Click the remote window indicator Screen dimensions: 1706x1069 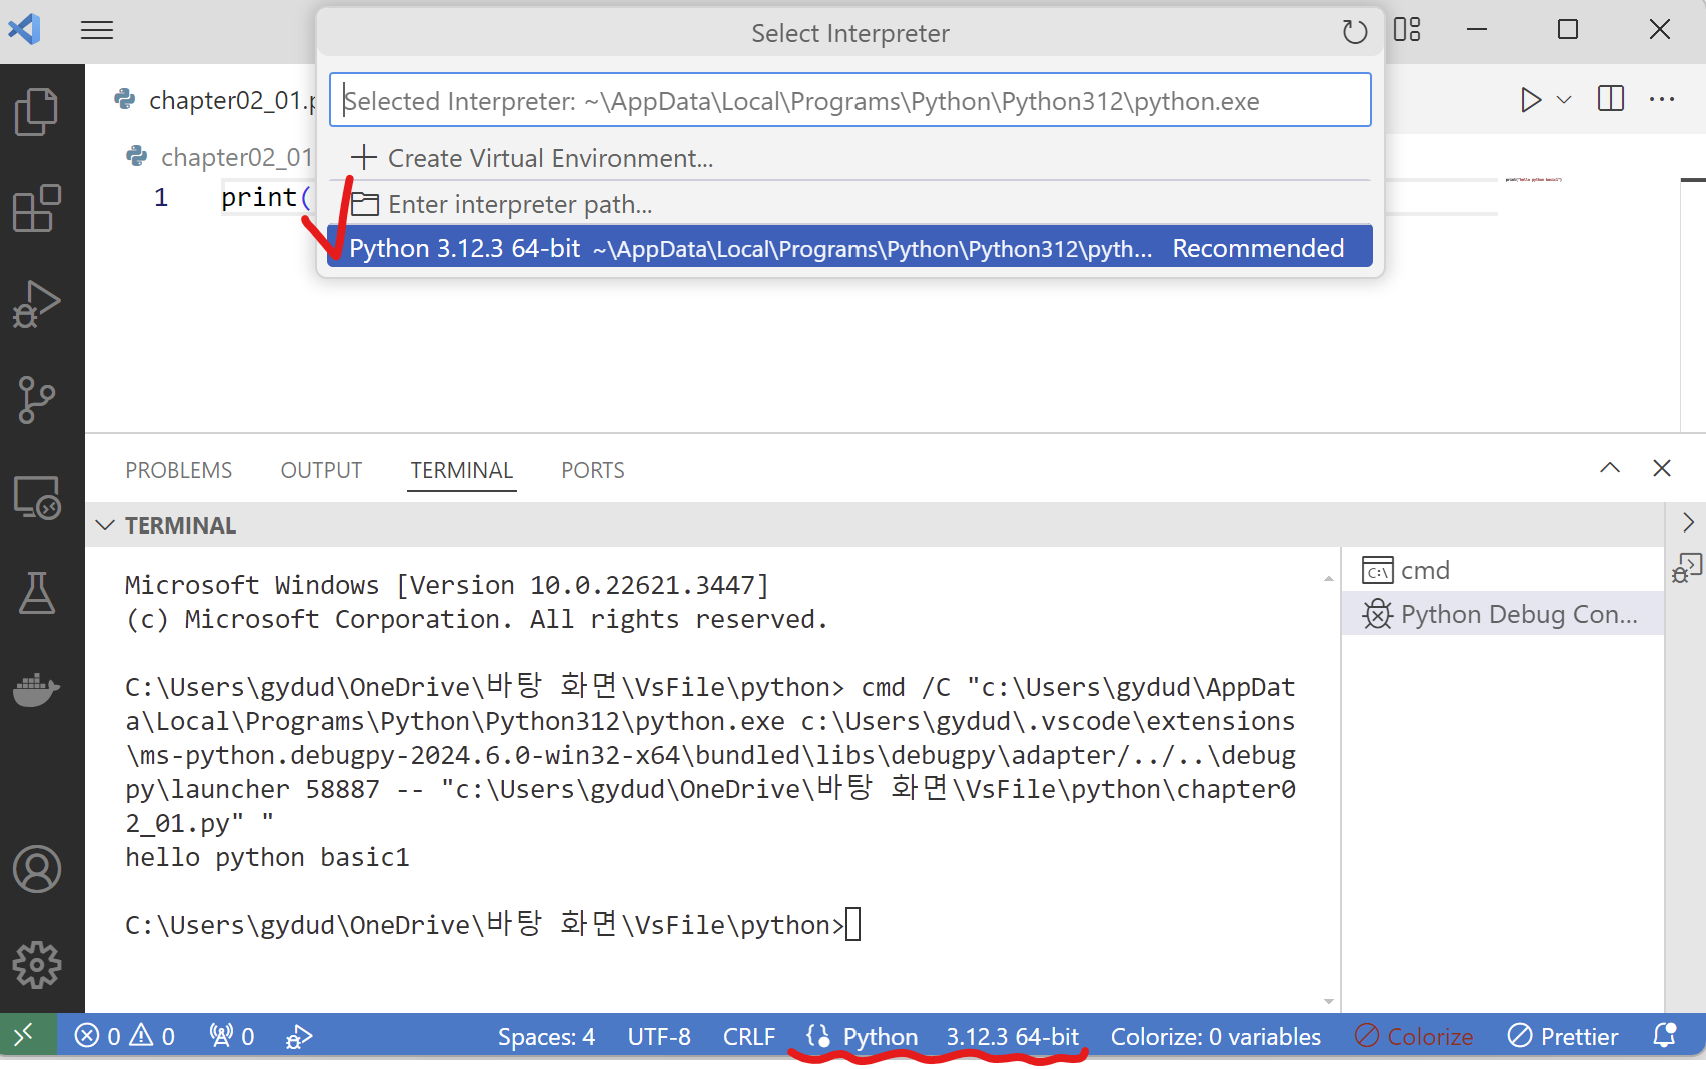24,1035
